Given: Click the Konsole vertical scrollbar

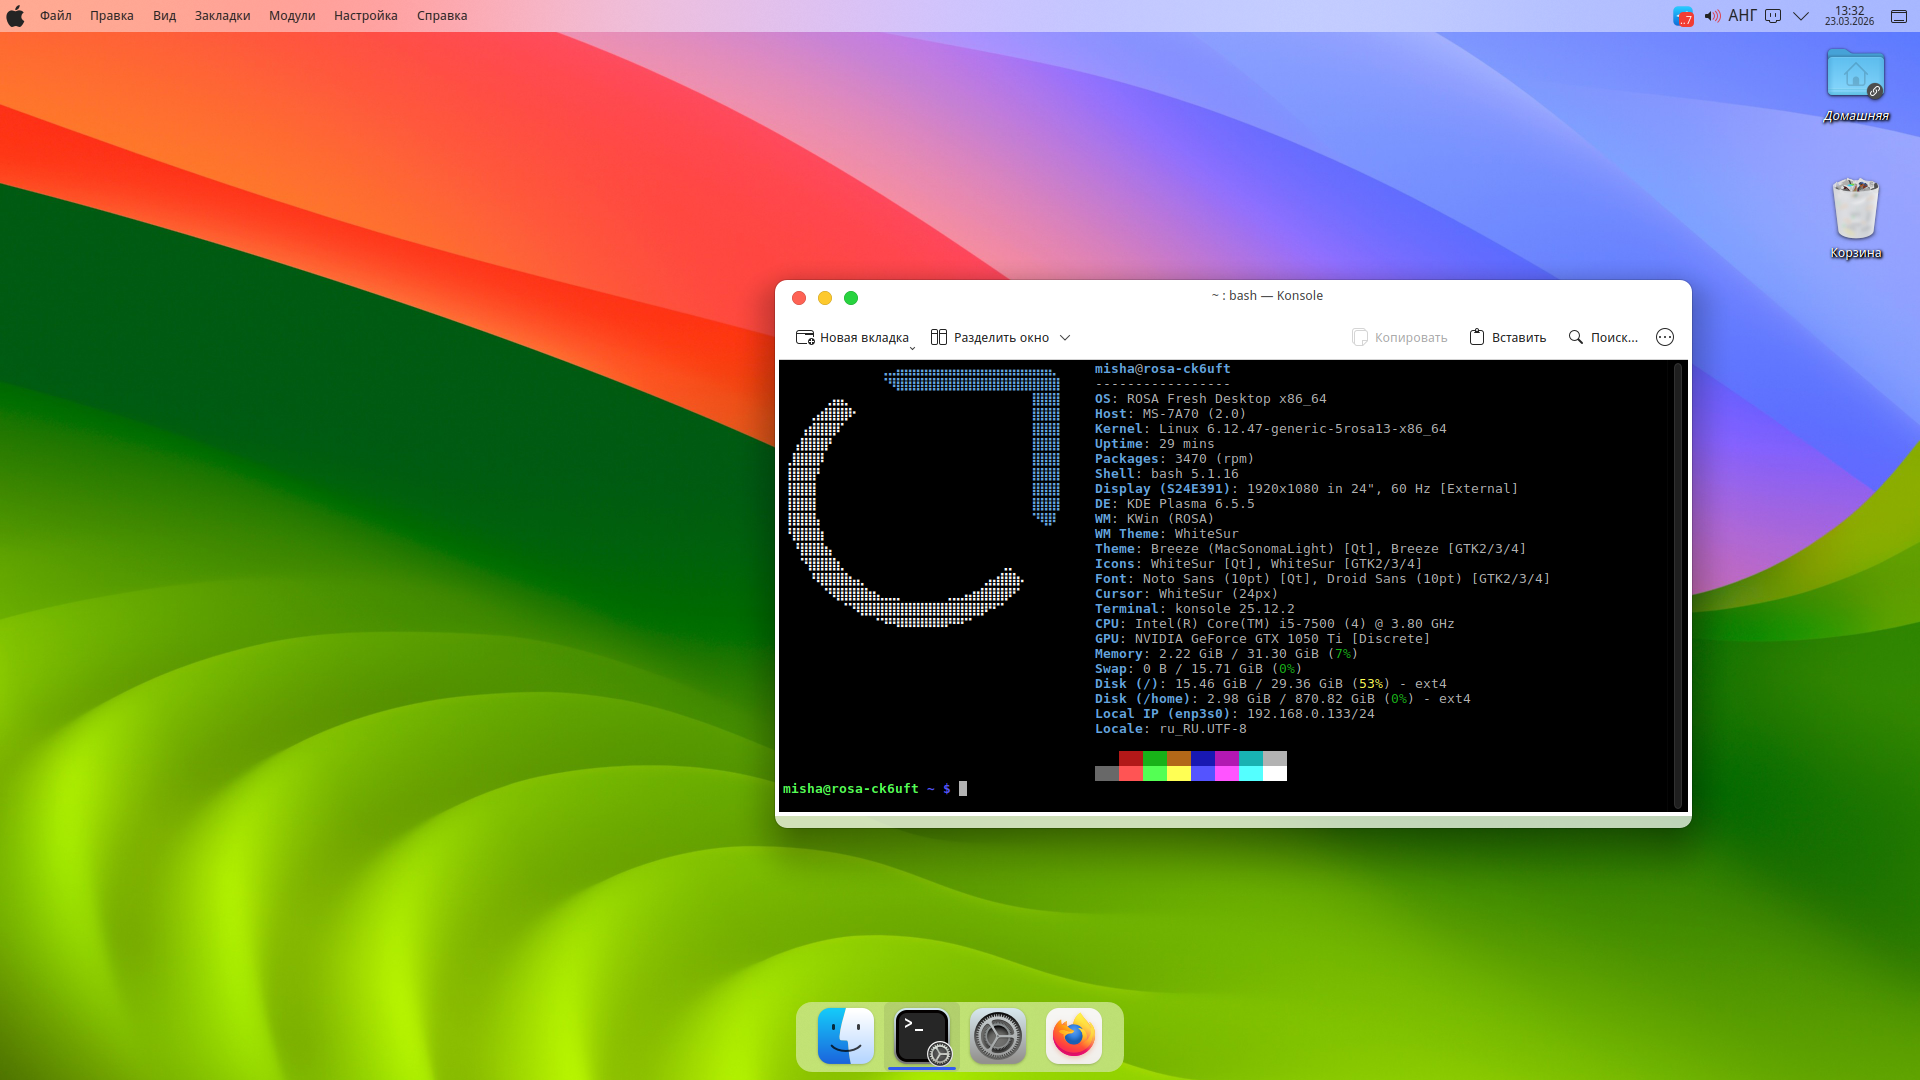Looking at the screenshot, I should coord(1678,585).
